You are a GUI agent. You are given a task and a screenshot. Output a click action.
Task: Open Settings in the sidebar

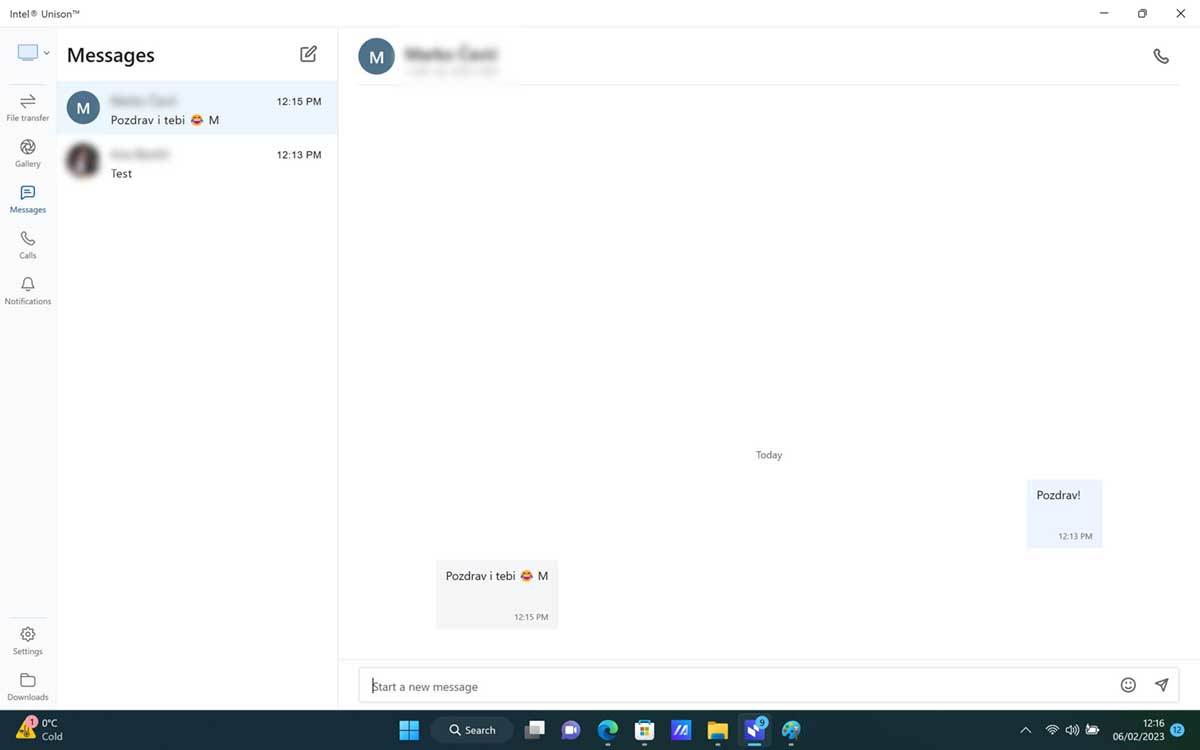tap(28, 640)
